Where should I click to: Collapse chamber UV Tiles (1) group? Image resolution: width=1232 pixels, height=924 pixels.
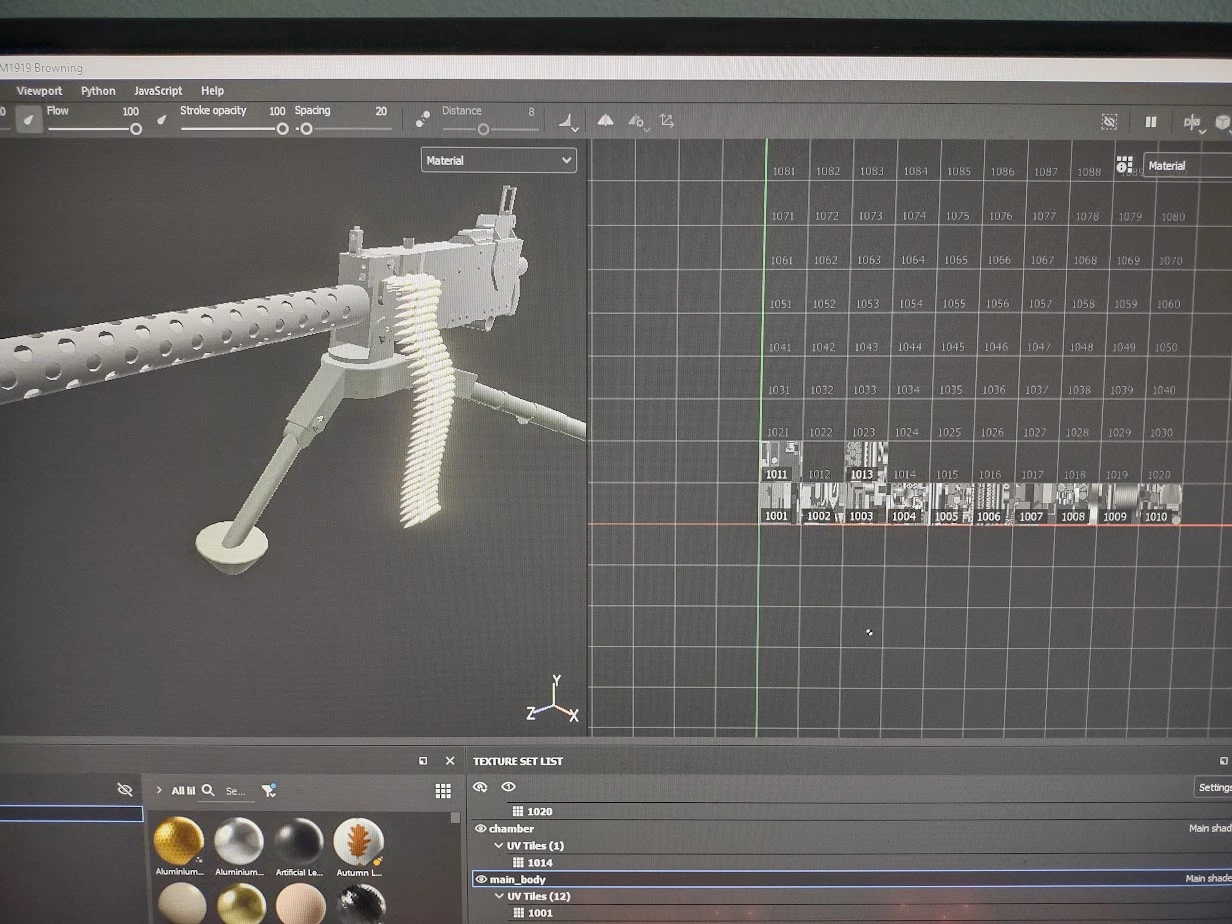pyautogui.click(x=499, y=845)
